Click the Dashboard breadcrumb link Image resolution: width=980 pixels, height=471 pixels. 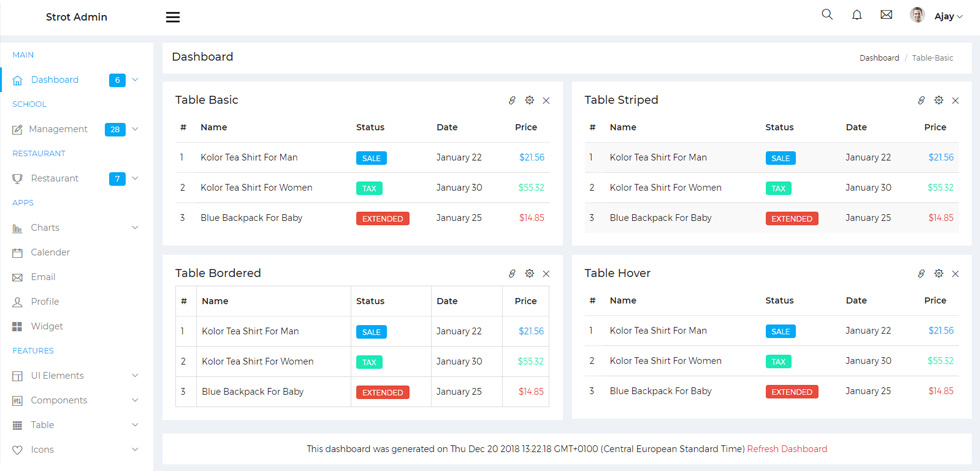click(879, 58)
